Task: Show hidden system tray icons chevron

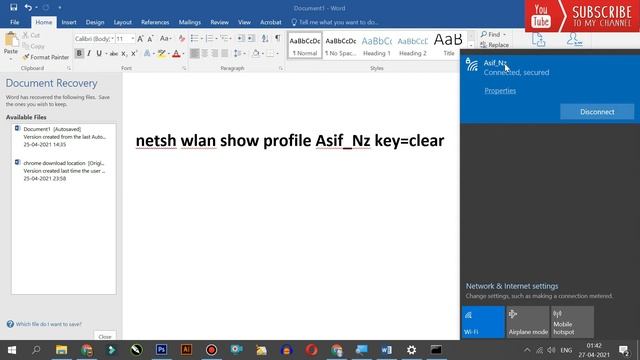Action: 527,350
